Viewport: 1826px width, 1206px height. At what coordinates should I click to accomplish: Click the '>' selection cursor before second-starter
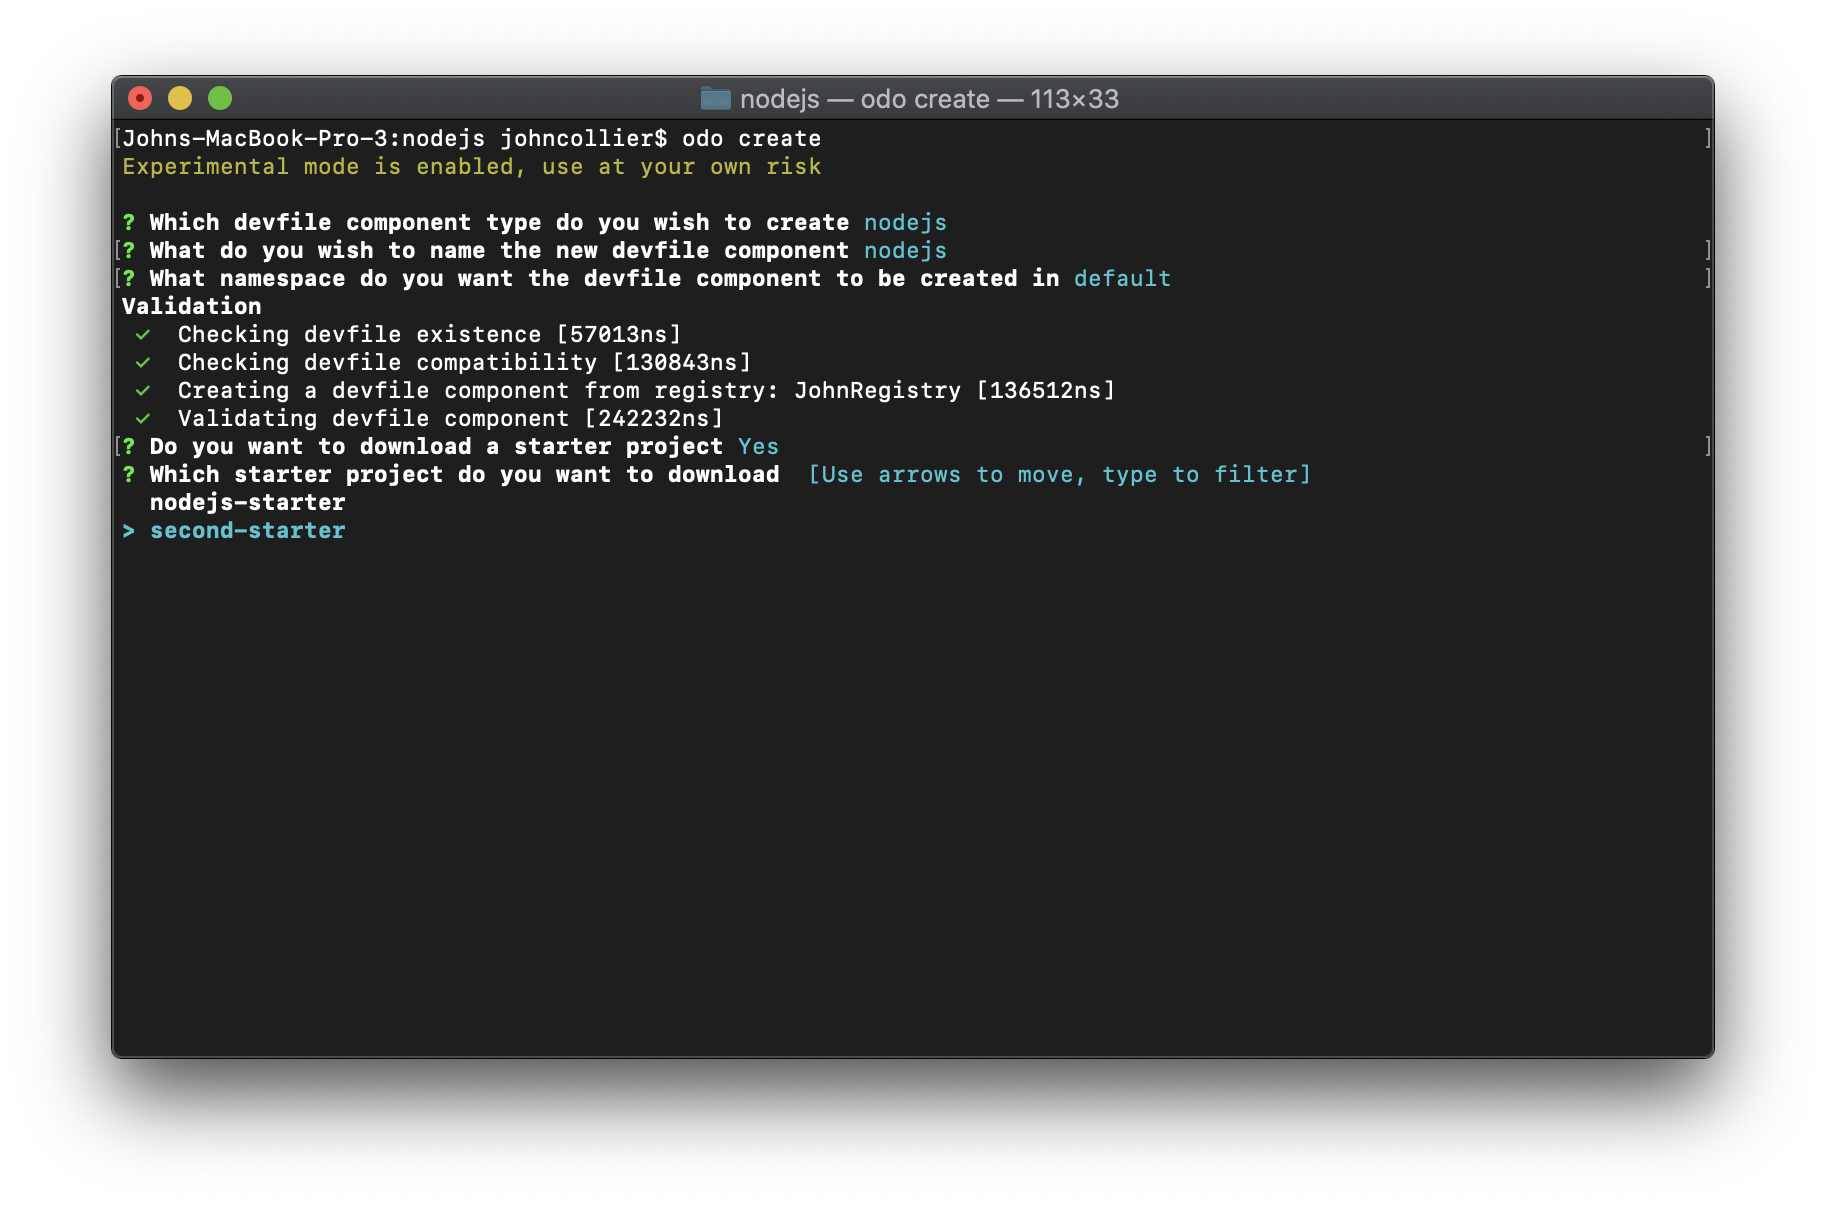[129, 530]
